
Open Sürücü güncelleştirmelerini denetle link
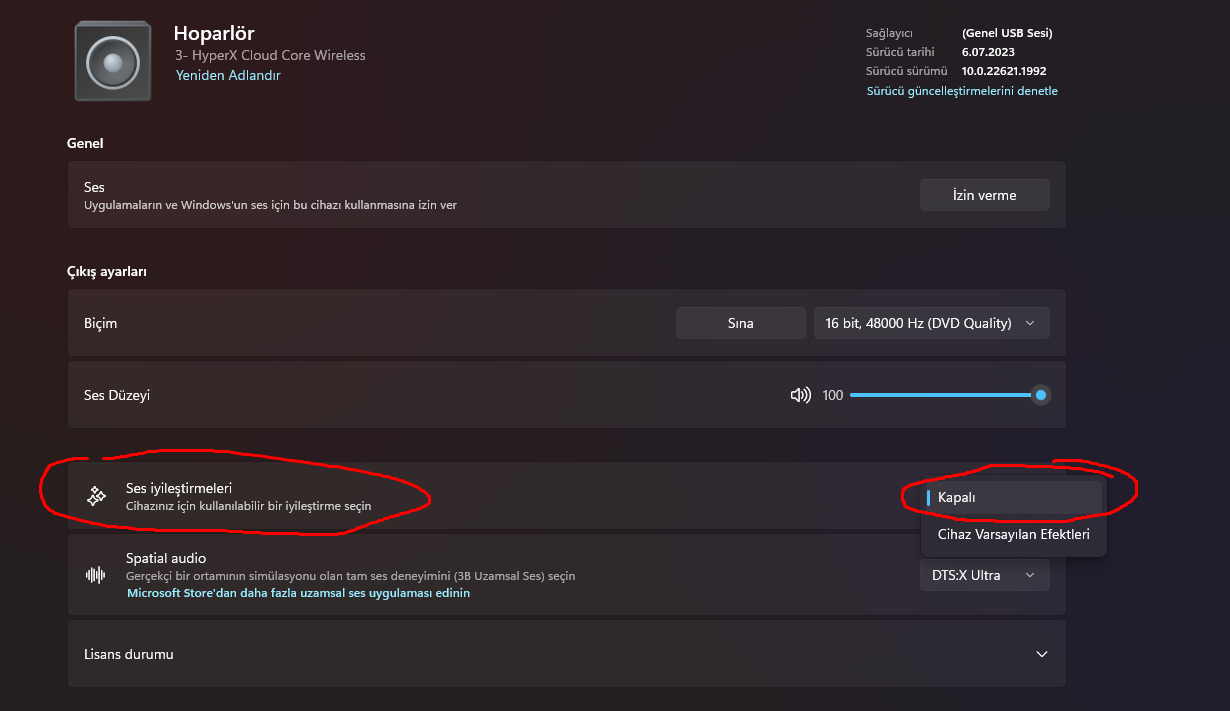coord(961,91)
